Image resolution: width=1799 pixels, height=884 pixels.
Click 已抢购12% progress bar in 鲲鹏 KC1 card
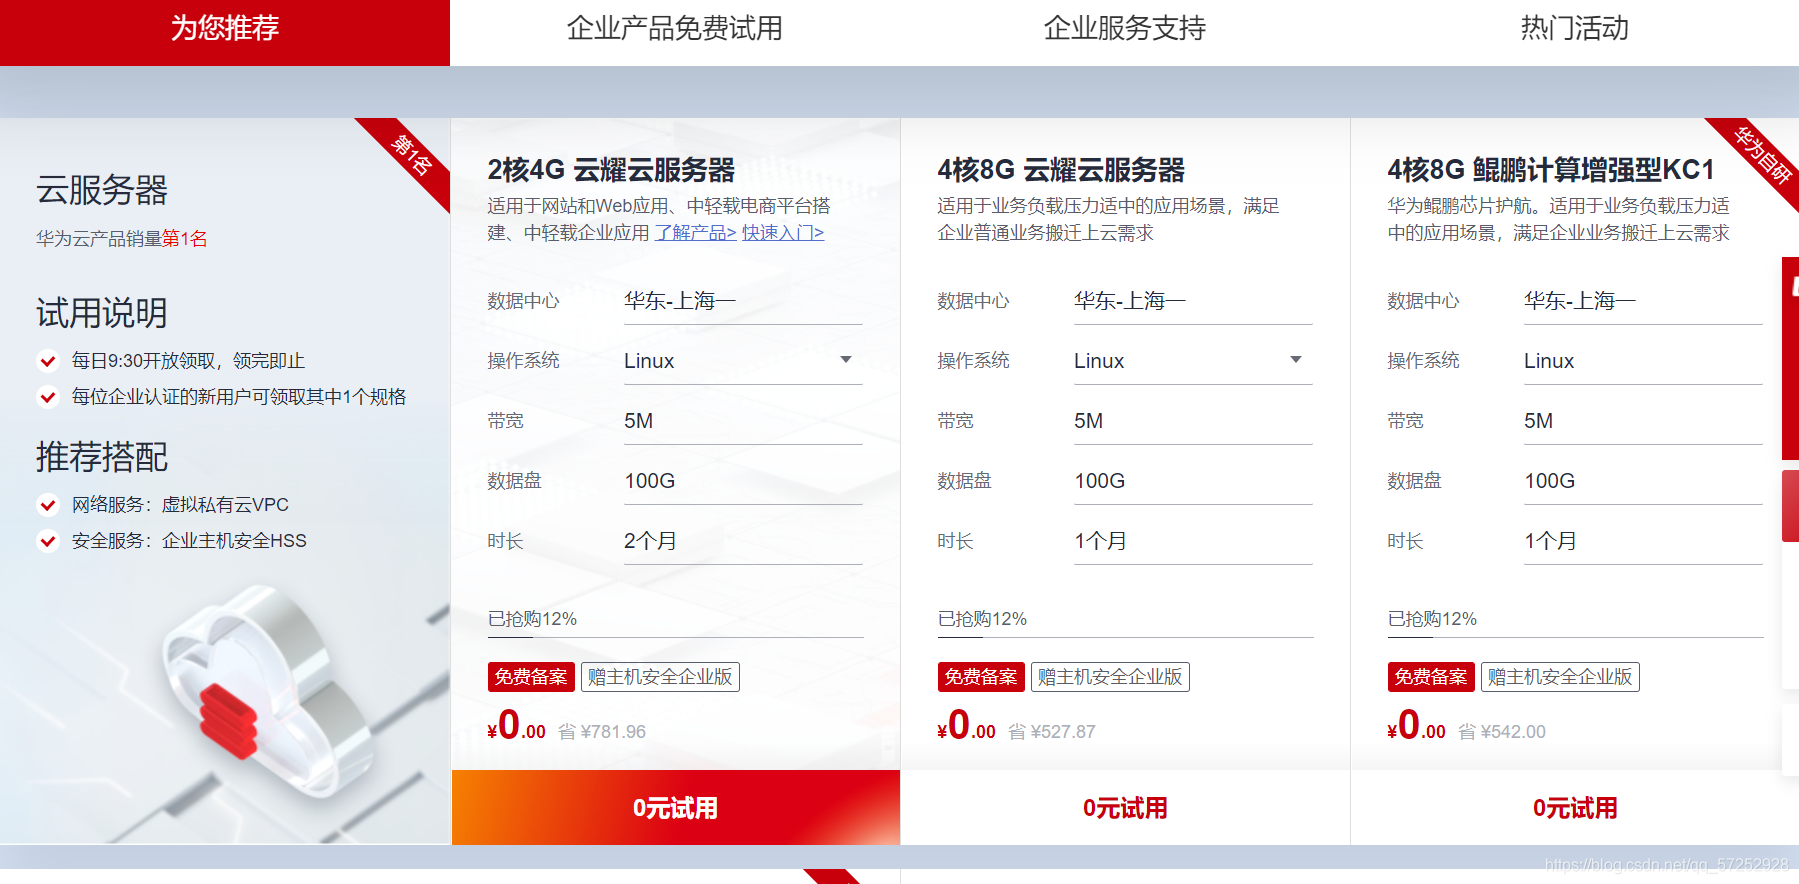(x=1576, y=637)
